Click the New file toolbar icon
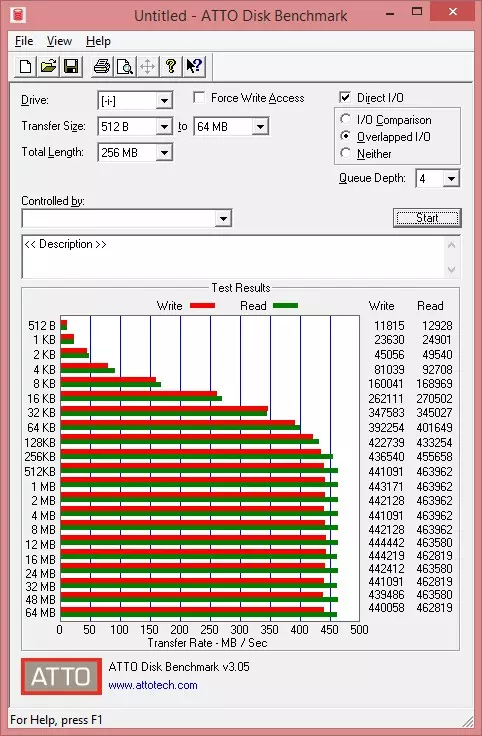The width and height of the screenshot is (482, 736). tap(25, 66)
